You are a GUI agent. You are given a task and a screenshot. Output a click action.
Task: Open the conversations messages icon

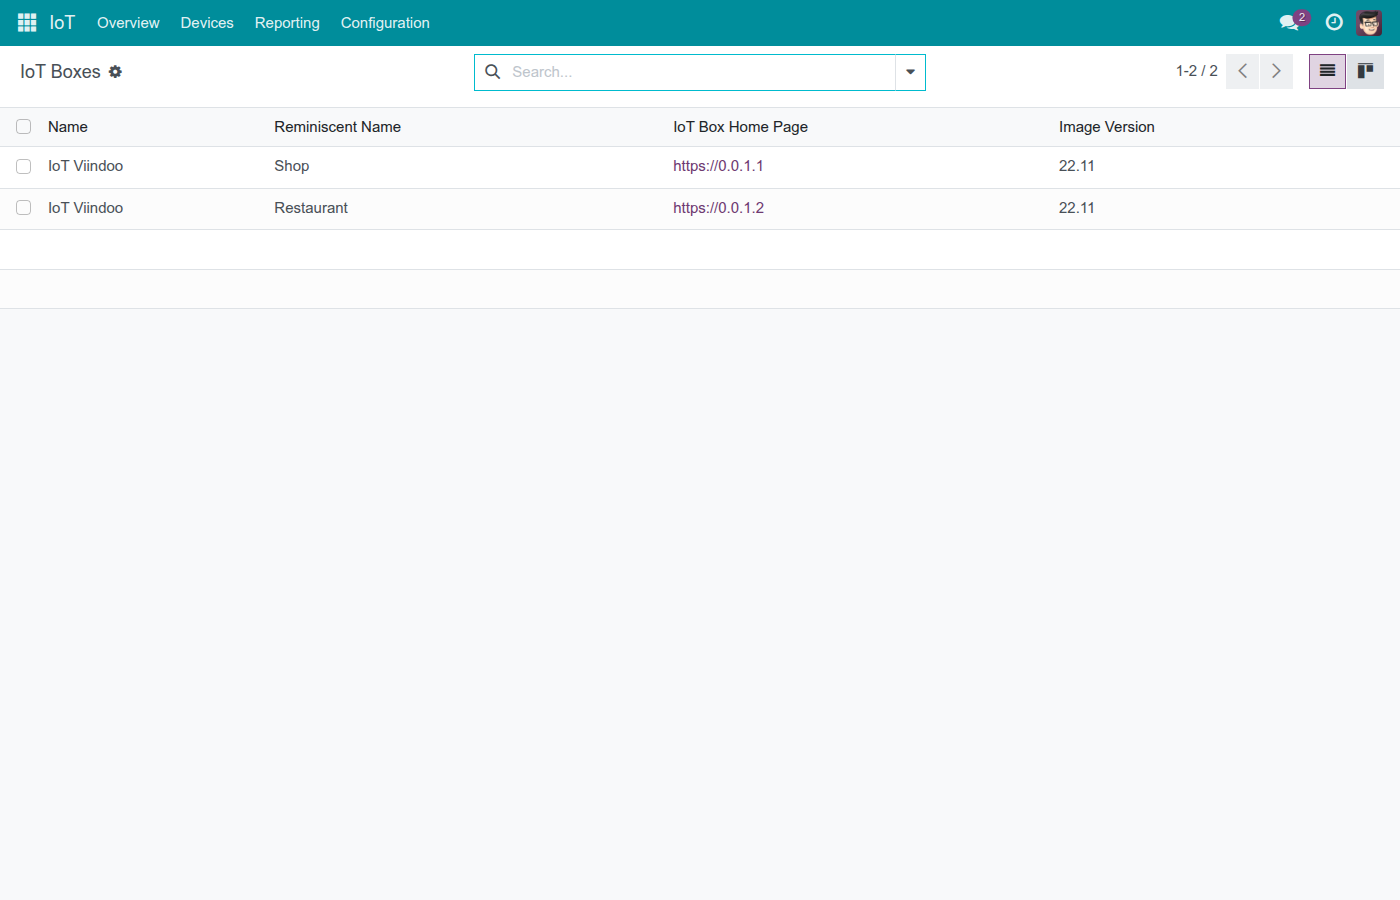1290,22
